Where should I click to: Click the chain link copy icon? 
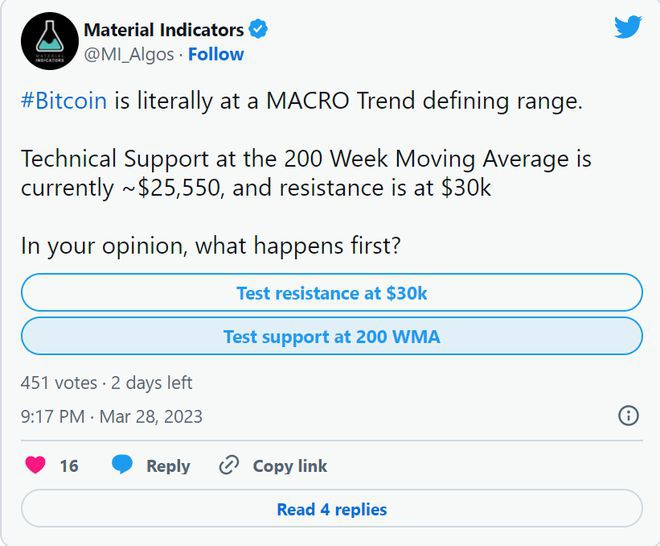tap(229, 465)
